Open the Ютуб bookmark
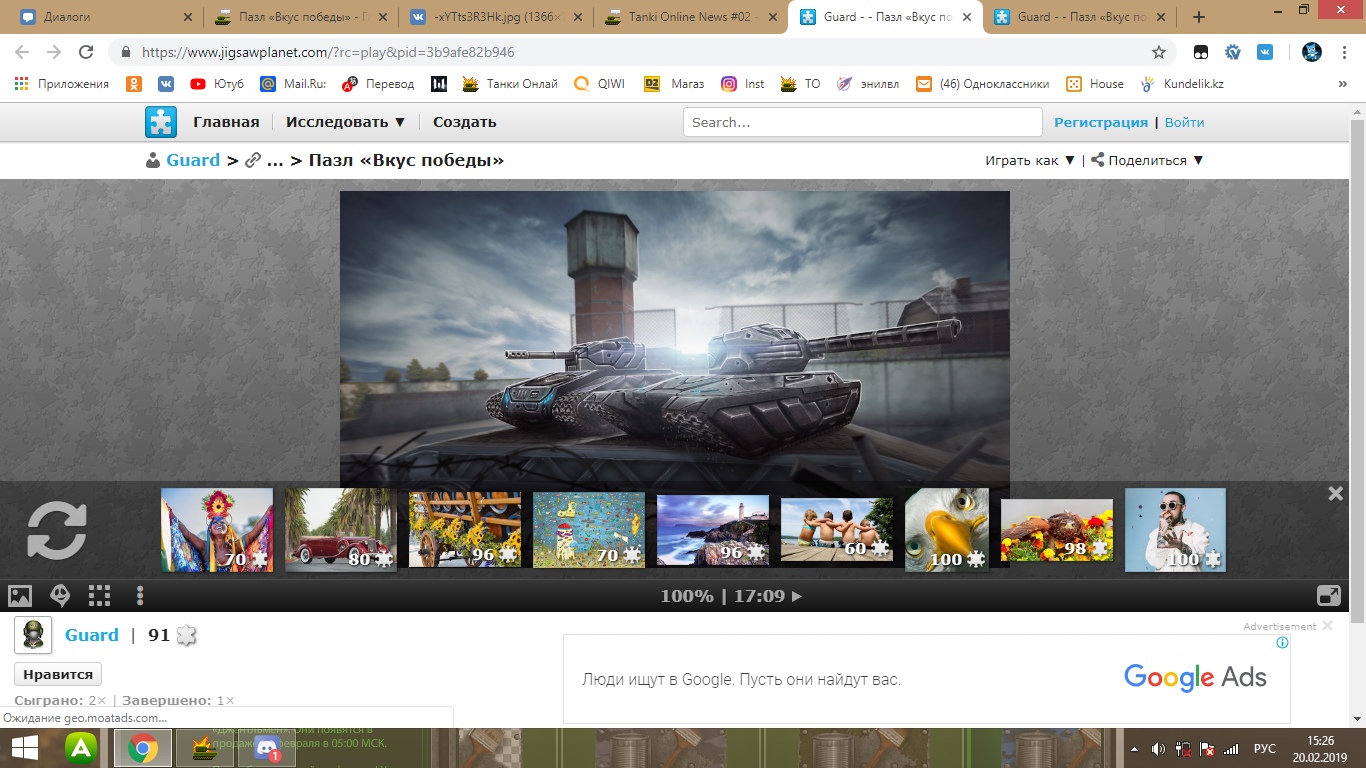Viewport: 1366px width, 768px height. tap(217, 84)
